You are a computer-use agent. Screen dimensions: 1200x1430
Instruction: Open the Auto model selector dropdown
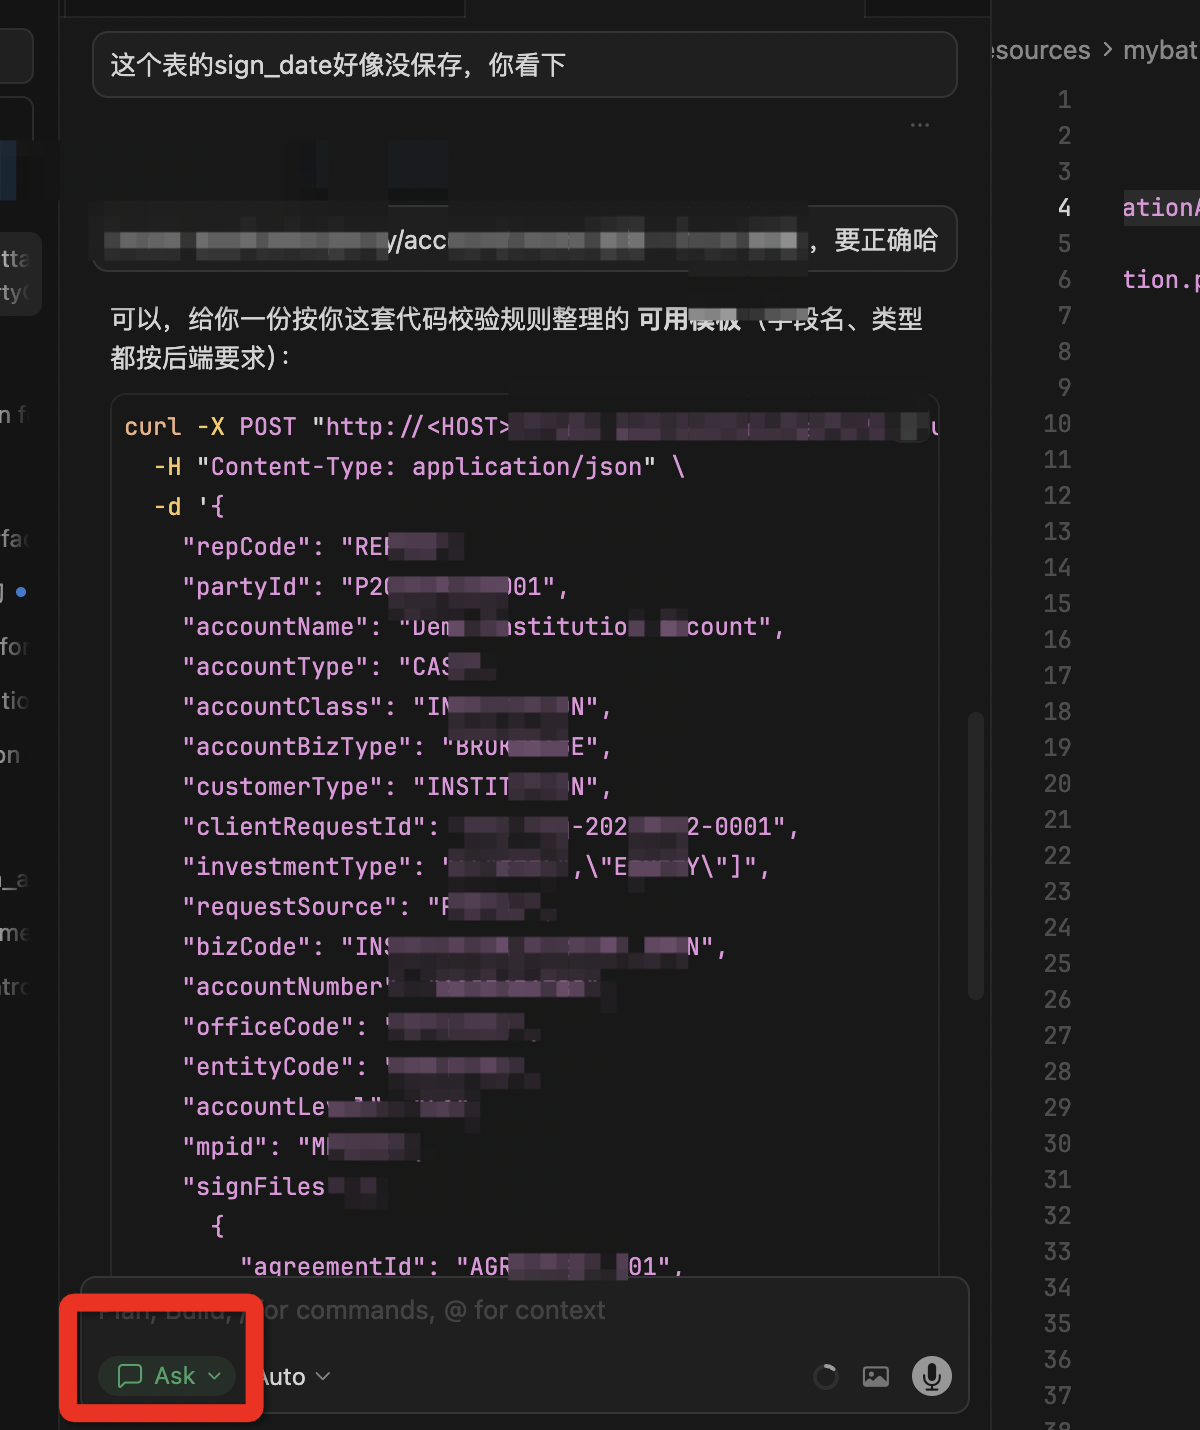click(294, 1377)
